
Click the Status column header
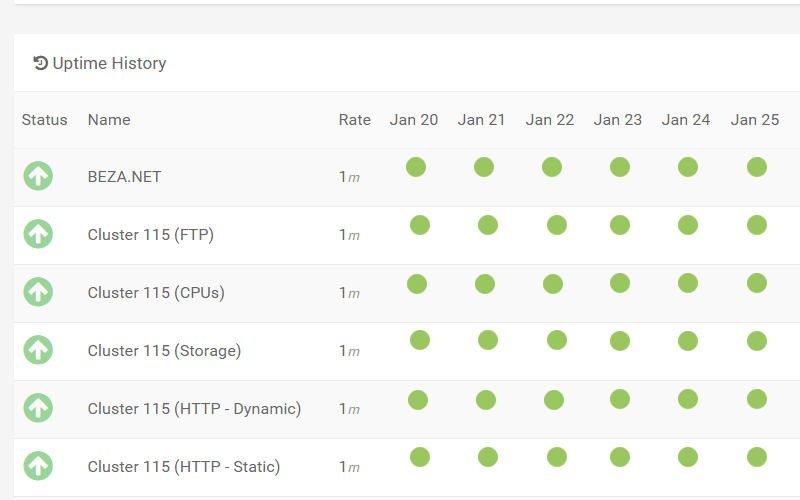coord(44,120)
